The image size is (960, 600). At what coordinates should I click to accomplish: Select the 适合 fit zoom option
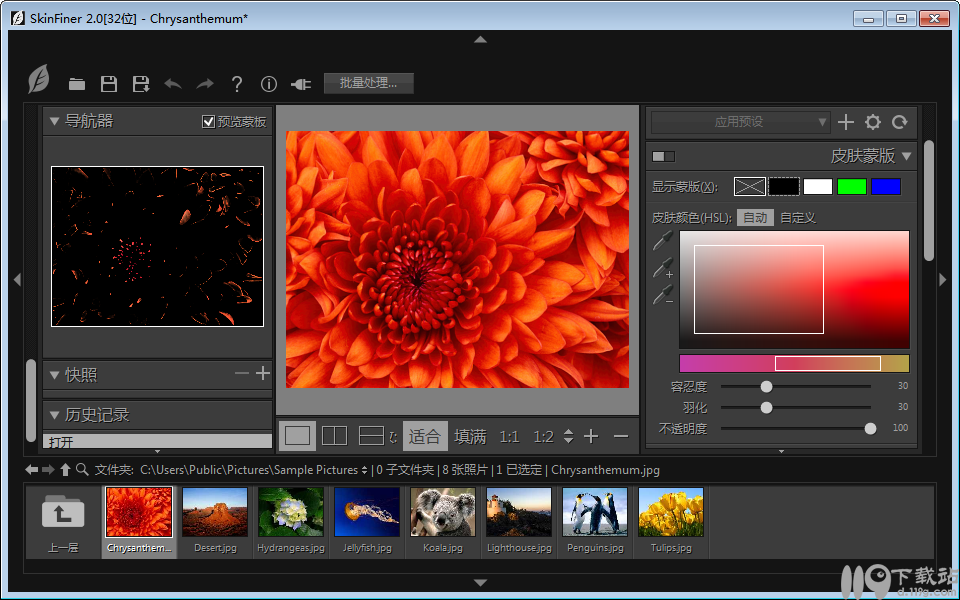425,436
